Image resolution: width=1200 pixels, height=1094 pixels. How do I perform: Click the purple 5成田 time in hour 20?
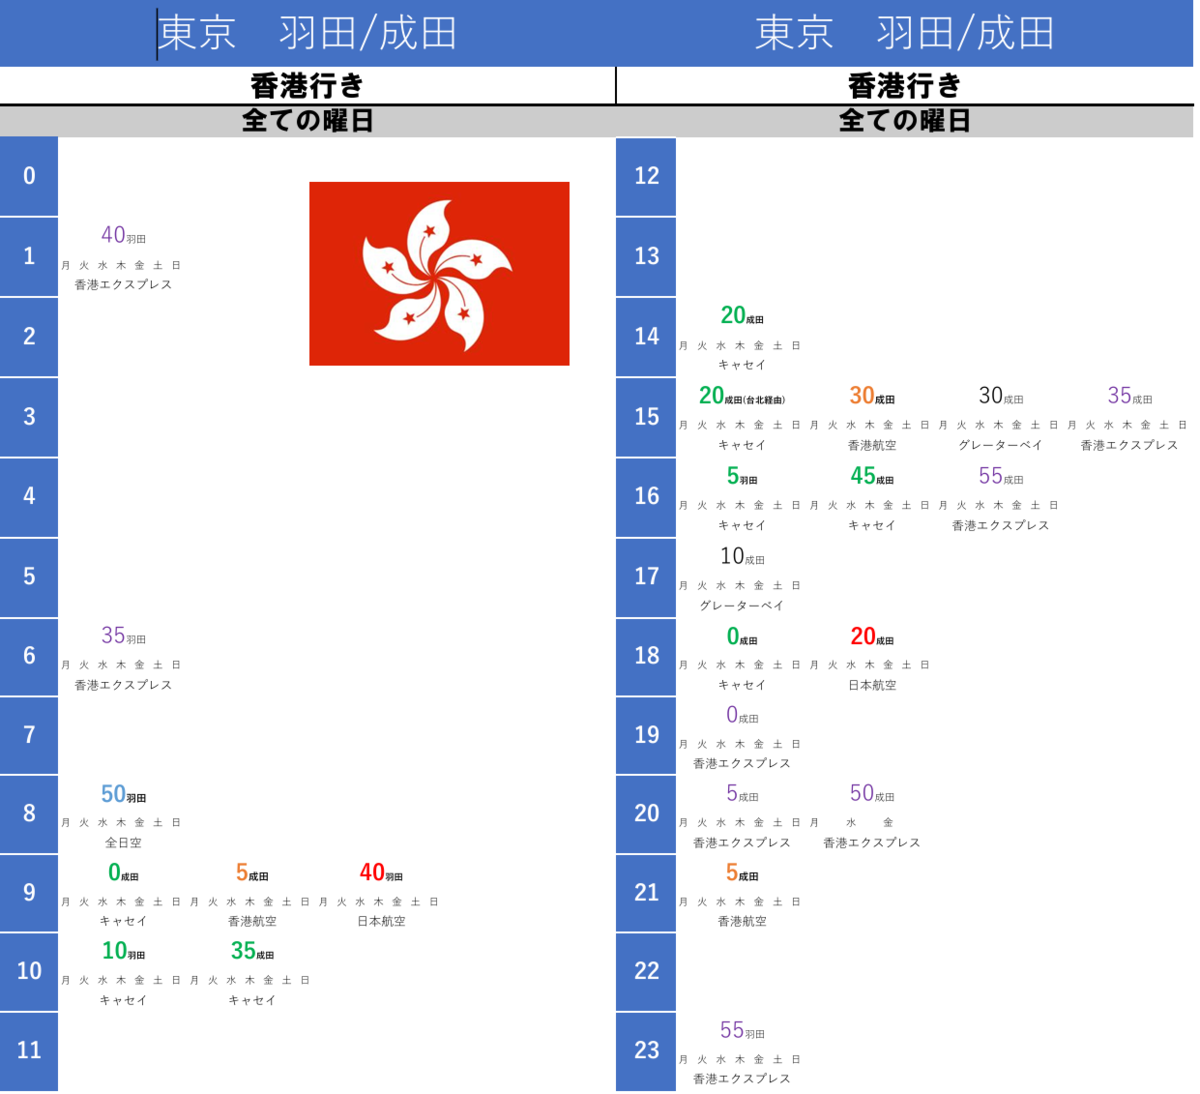coord(742,793)
